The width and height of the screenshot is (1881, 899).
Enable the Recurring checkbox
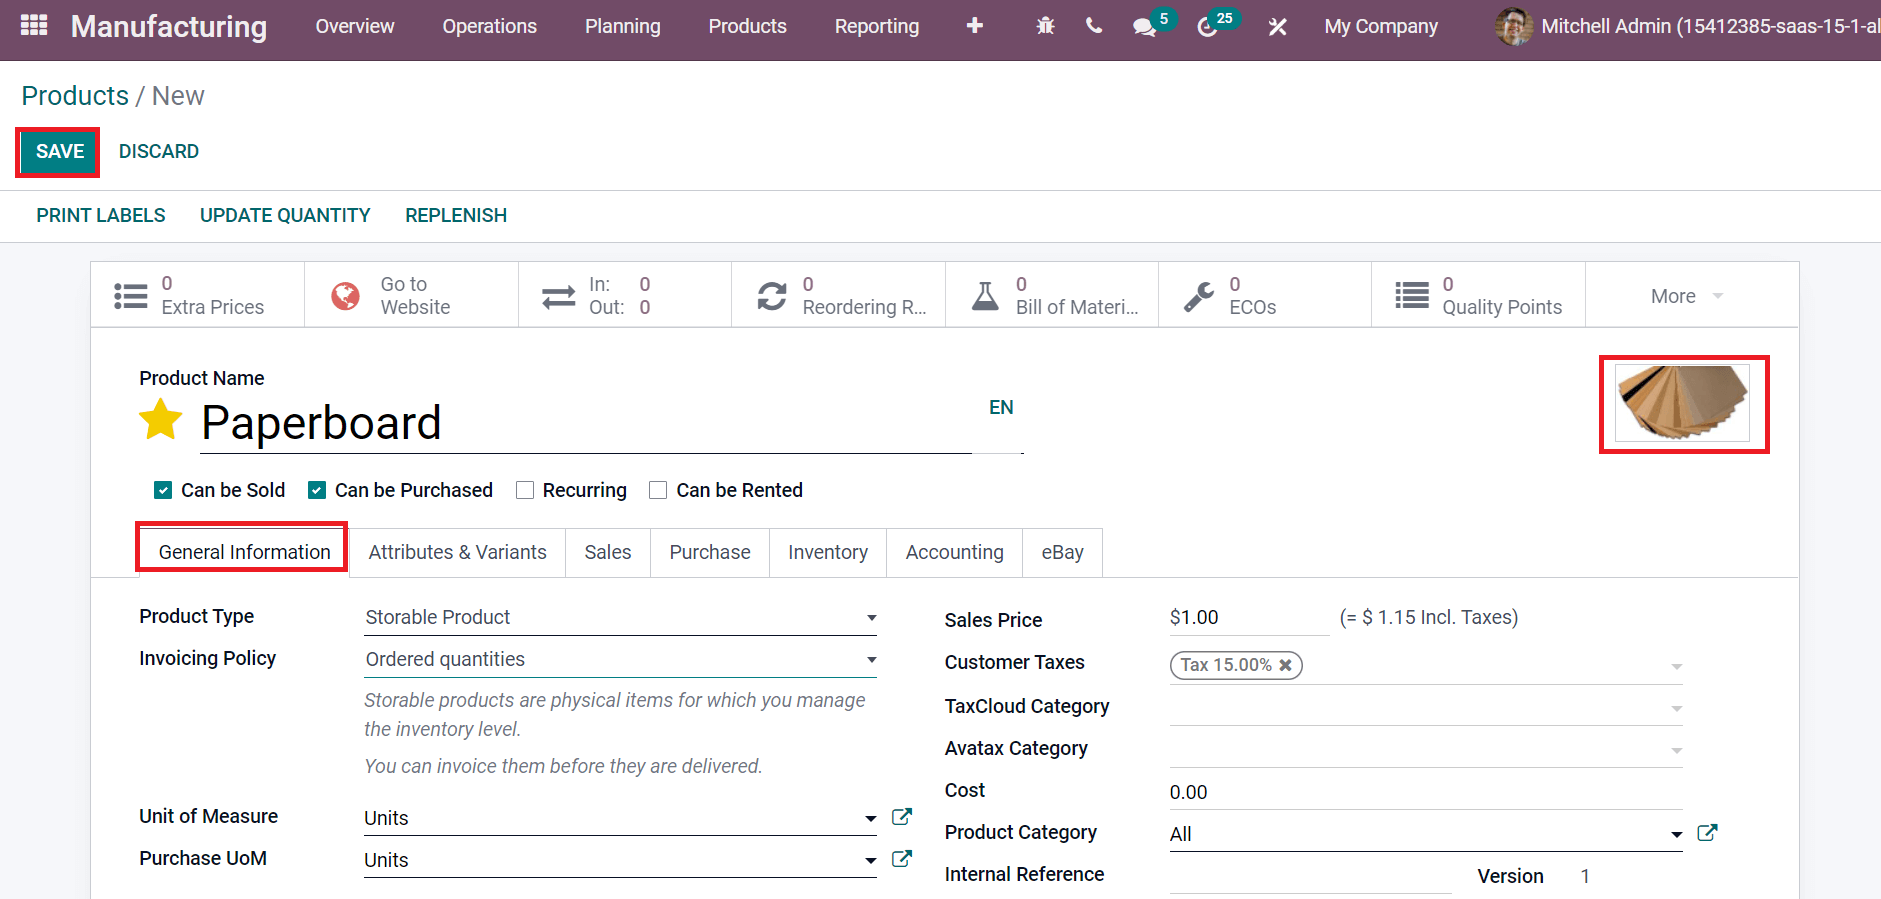pyautogui.click(x=525, y=490)
